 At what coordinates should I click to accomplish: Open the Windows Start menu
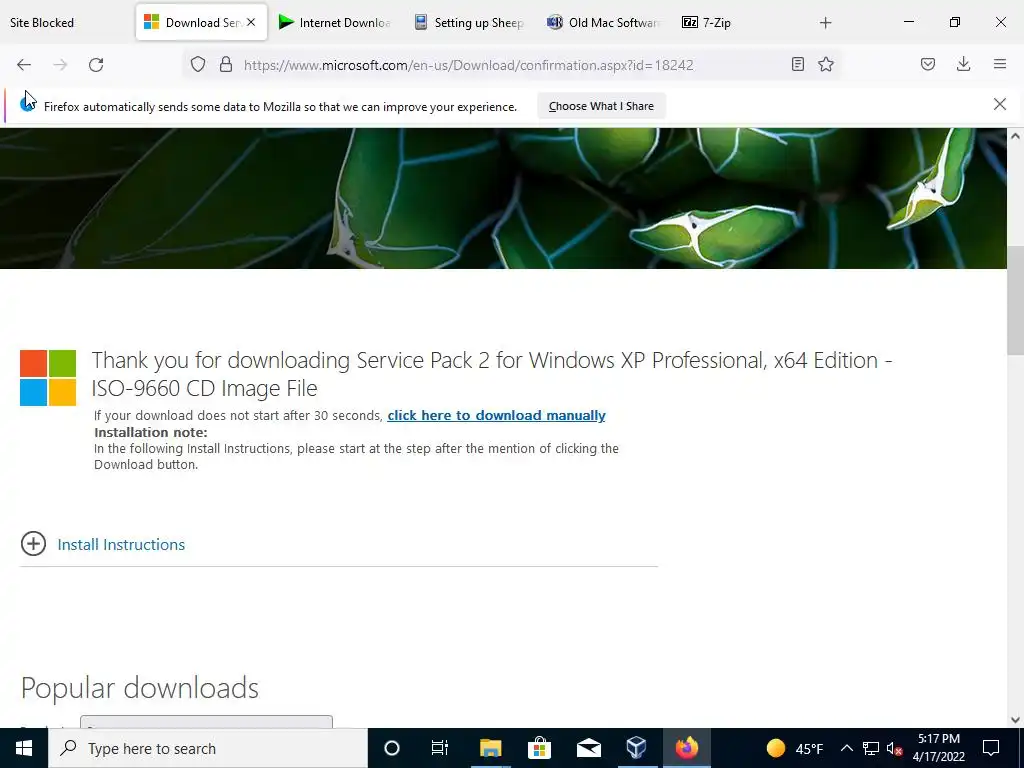[x=24, y=748]
